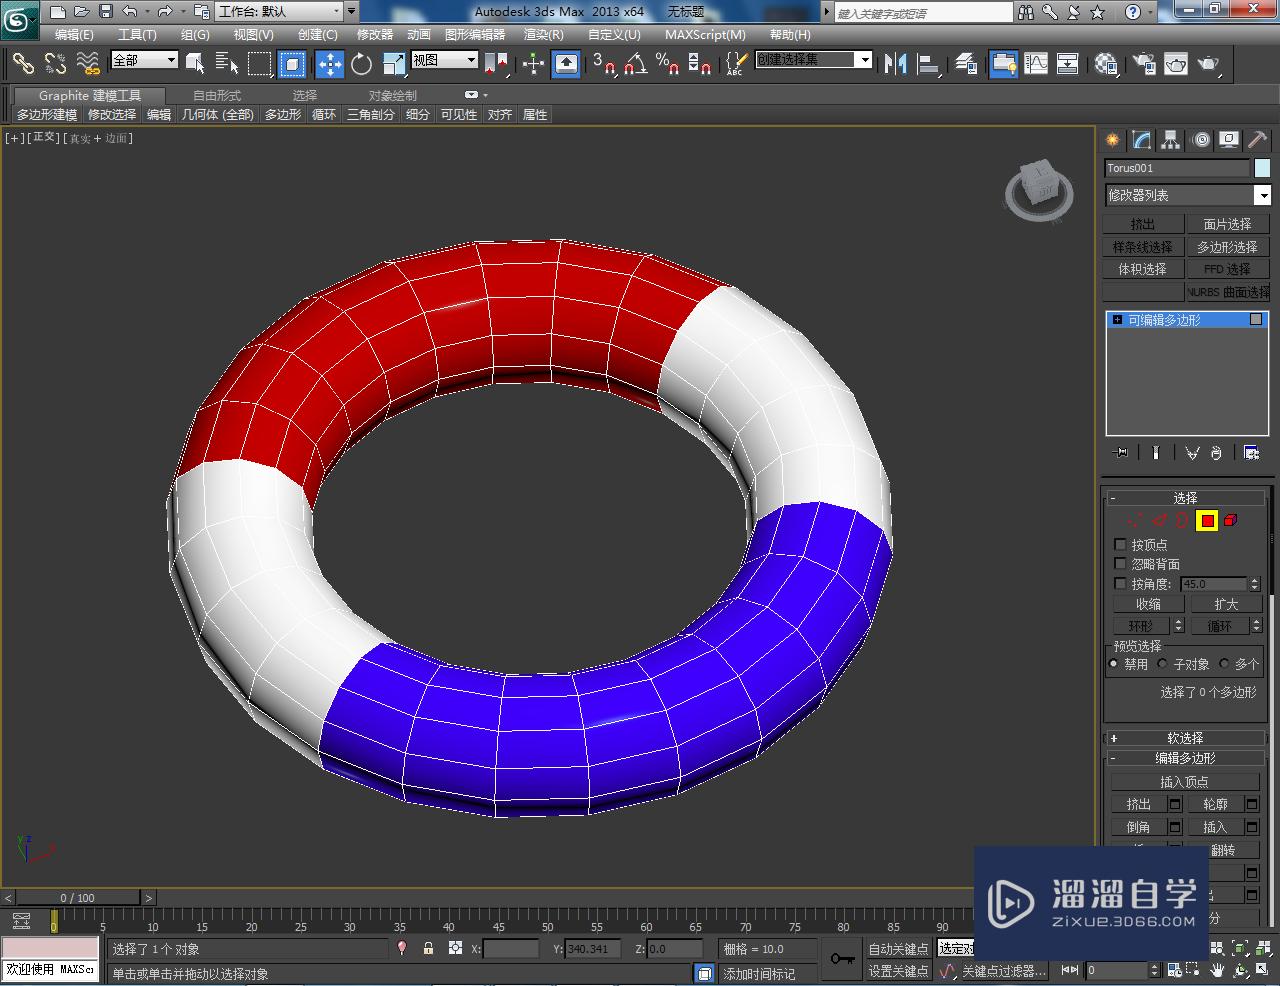Switch to Display command panel tab
1280x986 pixels.
tap(1229, 140)
